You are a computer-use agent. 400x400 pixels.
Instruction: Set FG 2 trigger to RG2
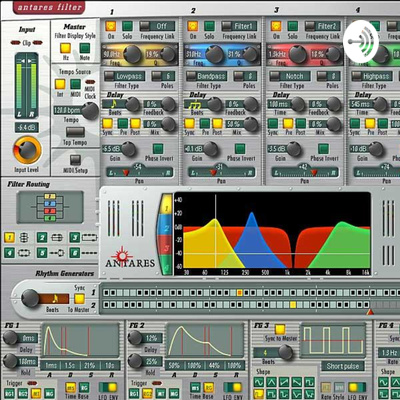(x=147, y=394)
